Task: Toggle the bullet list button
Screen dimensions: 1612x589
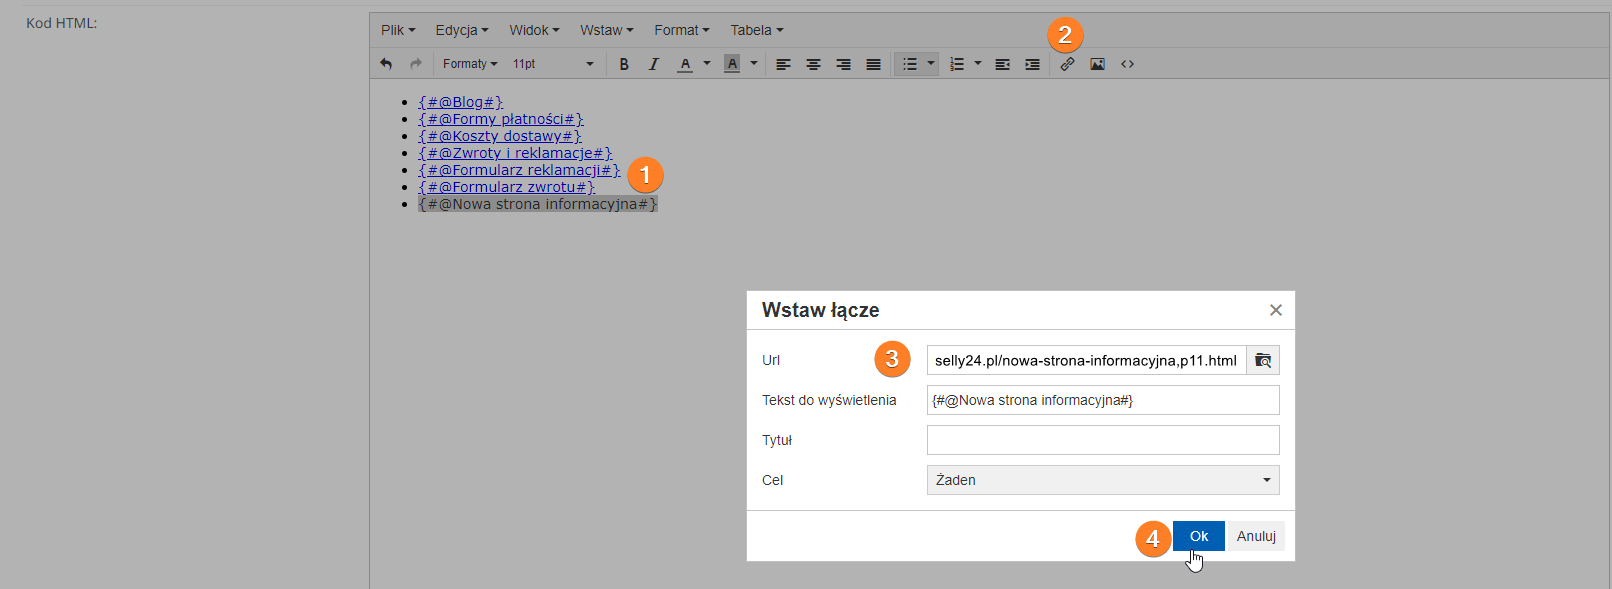Action: coord(909,64)
